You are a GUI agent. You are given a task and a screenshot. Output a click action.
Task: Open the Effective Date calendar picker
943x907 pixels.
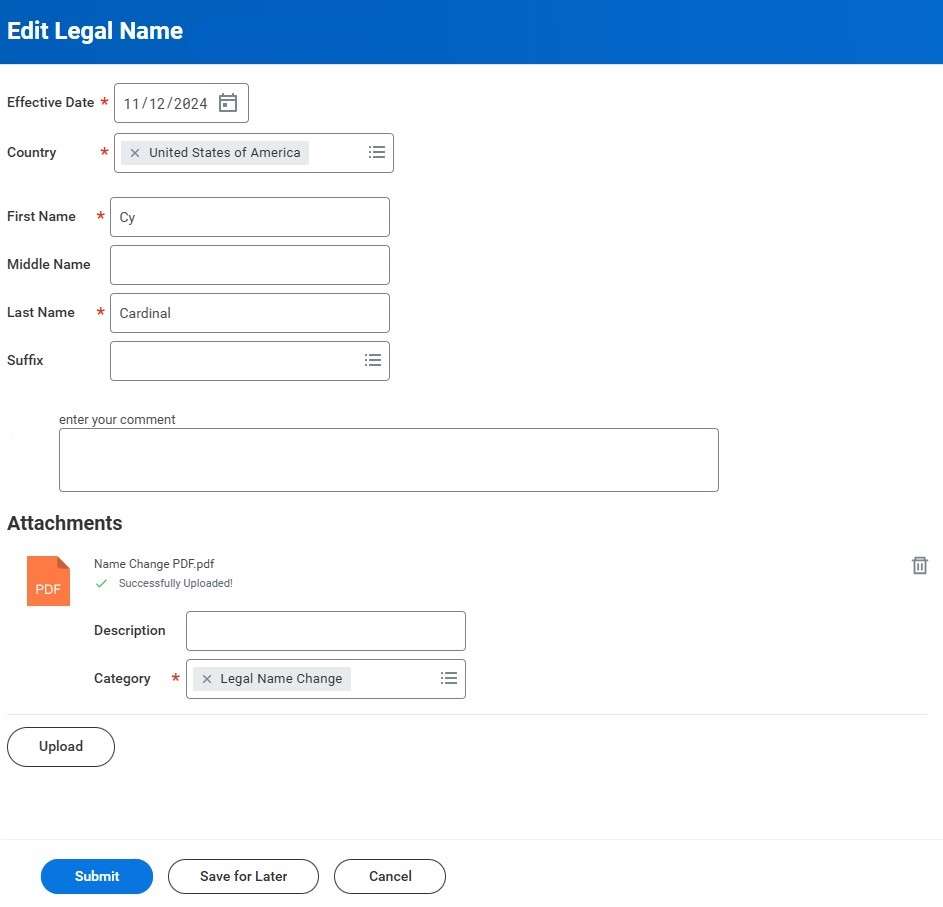click(x=227, y=103)
